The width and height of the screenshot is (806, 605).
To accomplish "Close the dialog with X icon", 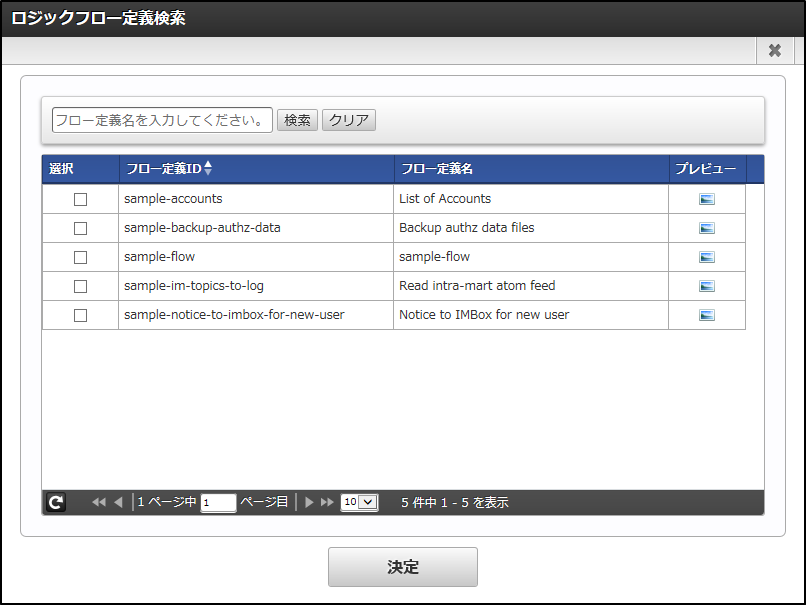I will [x=775, y=50].
